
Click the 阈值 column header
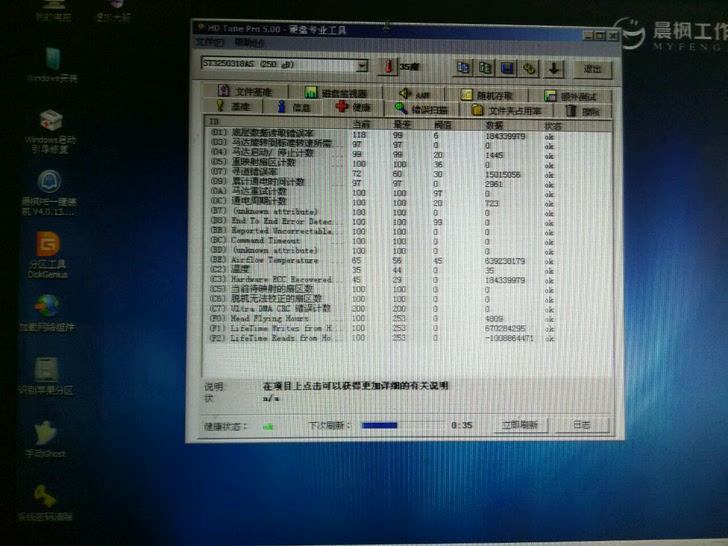456,125
